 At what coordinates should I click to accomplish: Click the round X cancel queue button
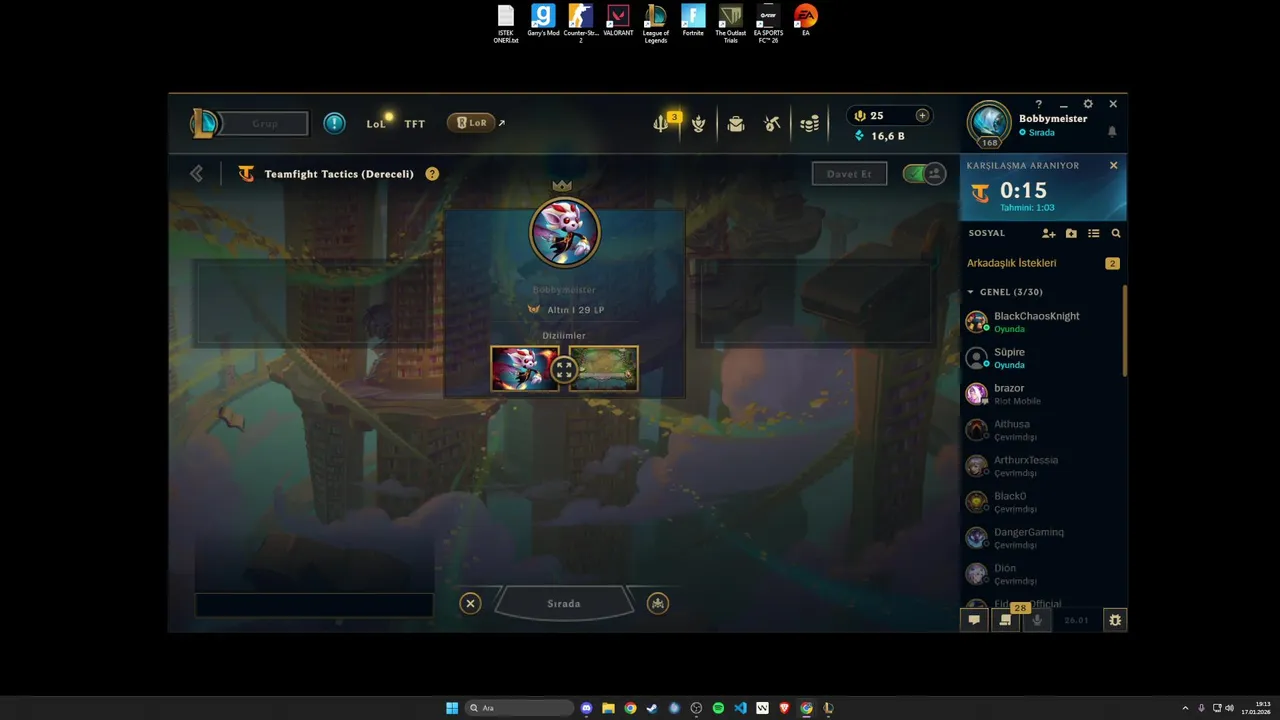(470, 603)
